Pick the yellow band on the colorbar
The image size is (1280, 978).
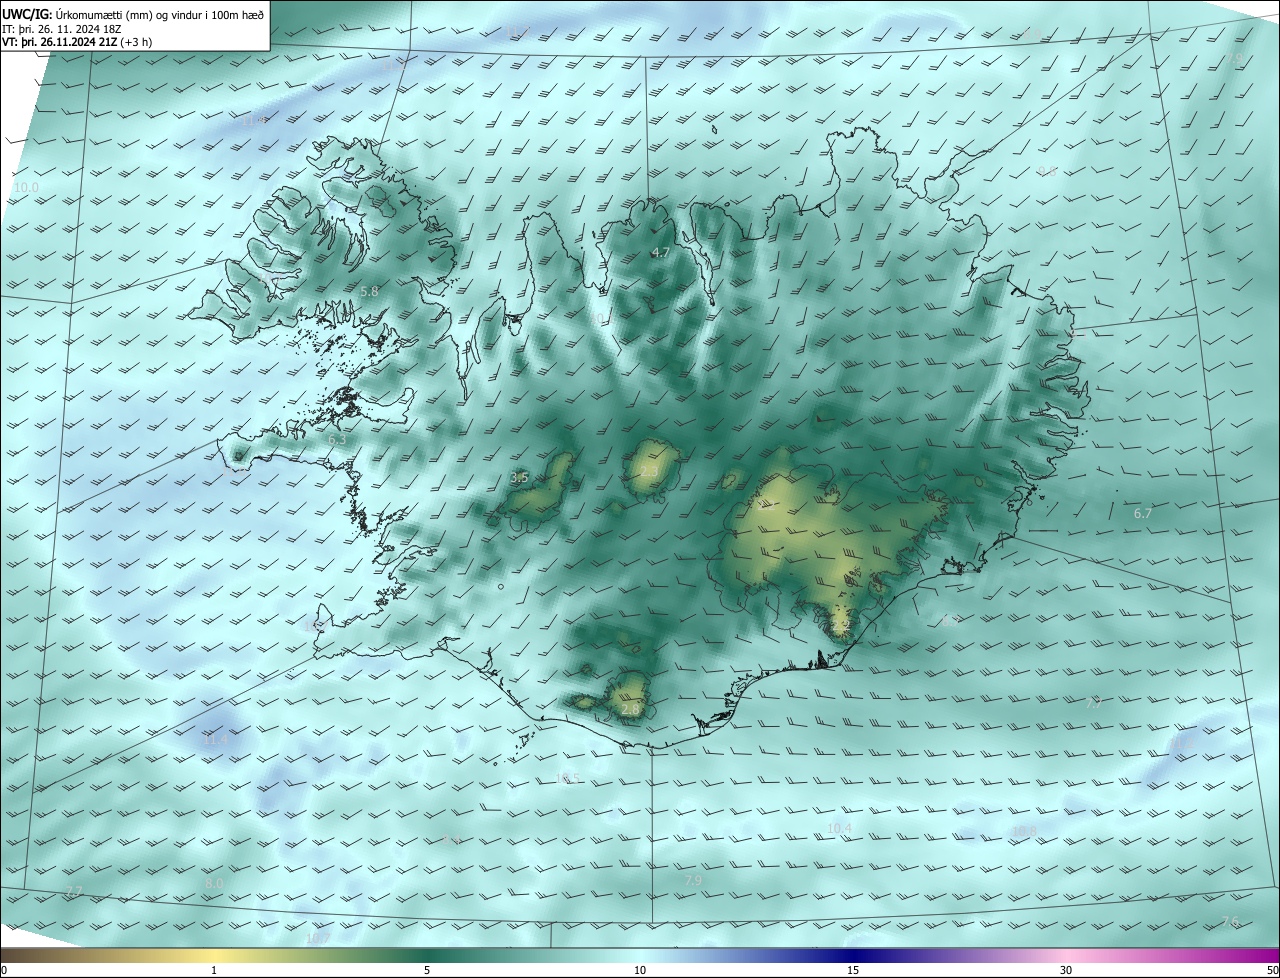214,955
